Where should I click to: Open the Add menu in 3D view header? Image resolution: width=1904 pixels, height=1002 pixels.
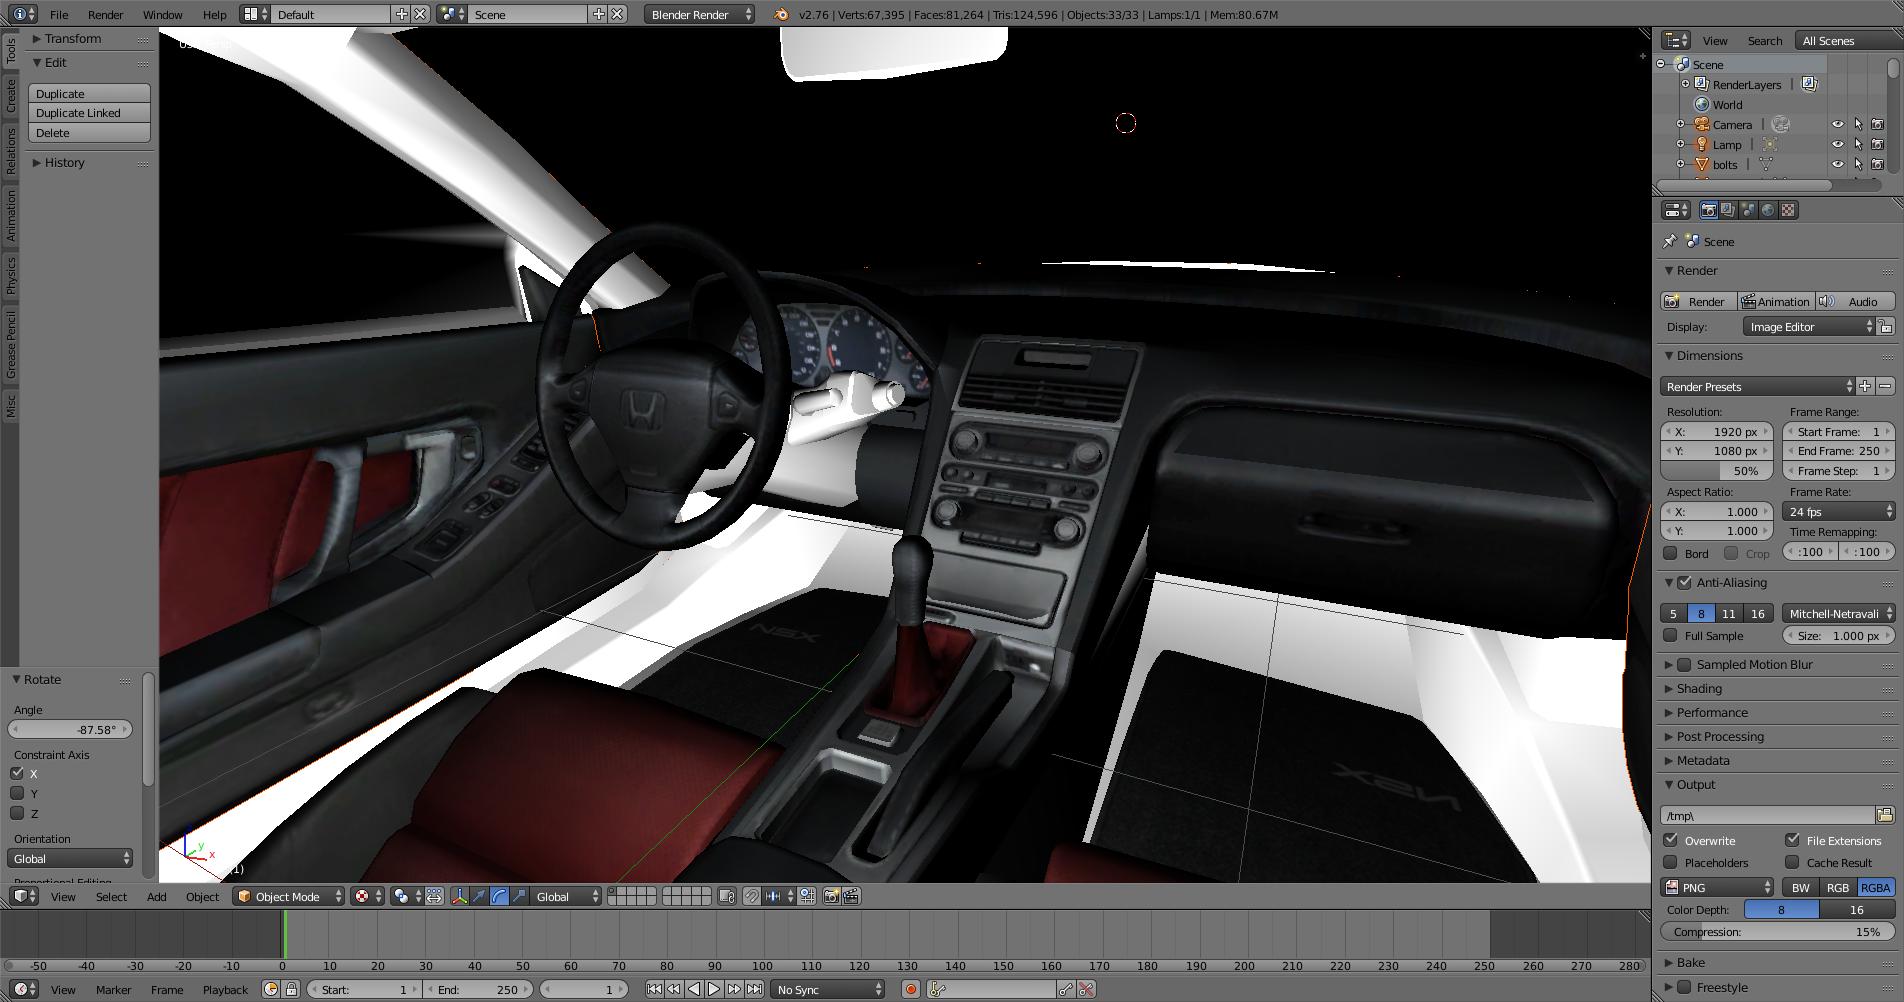coord(157,896)
